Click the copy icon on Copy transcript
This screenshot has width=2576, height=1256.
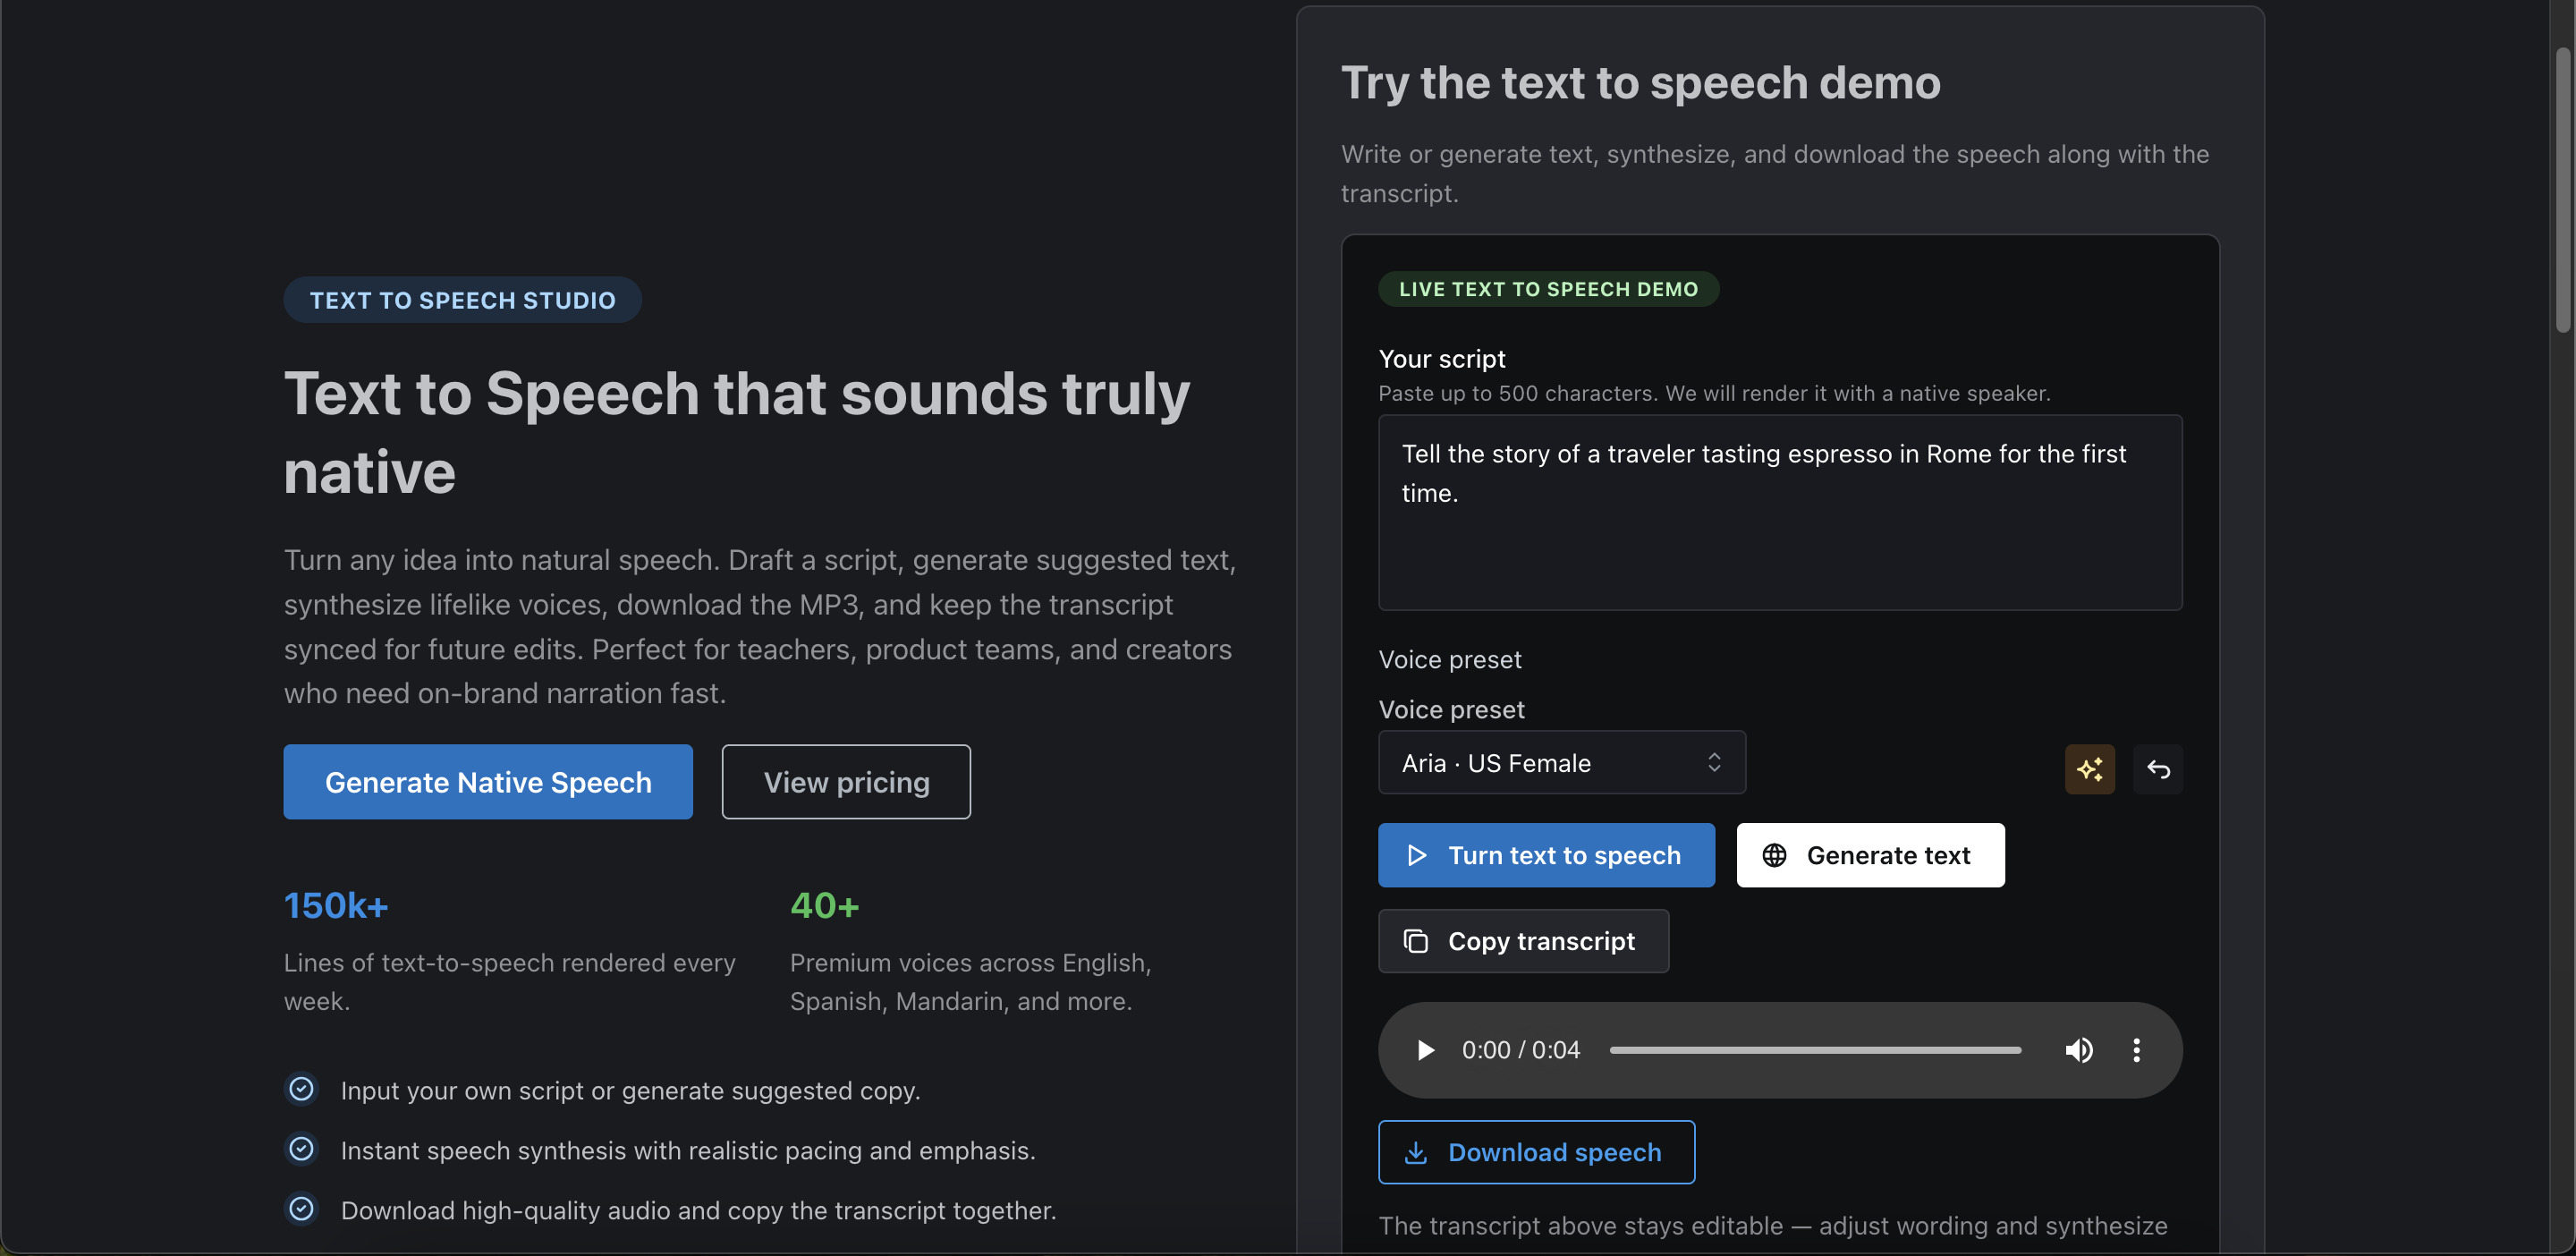pos(1415,941)
